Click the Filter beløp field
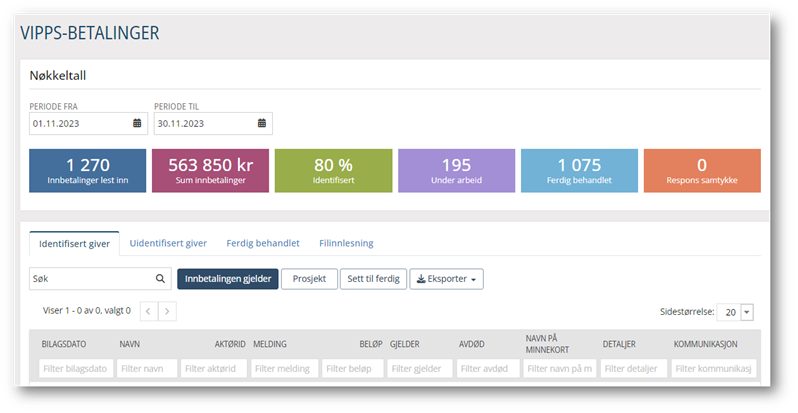 353,368
